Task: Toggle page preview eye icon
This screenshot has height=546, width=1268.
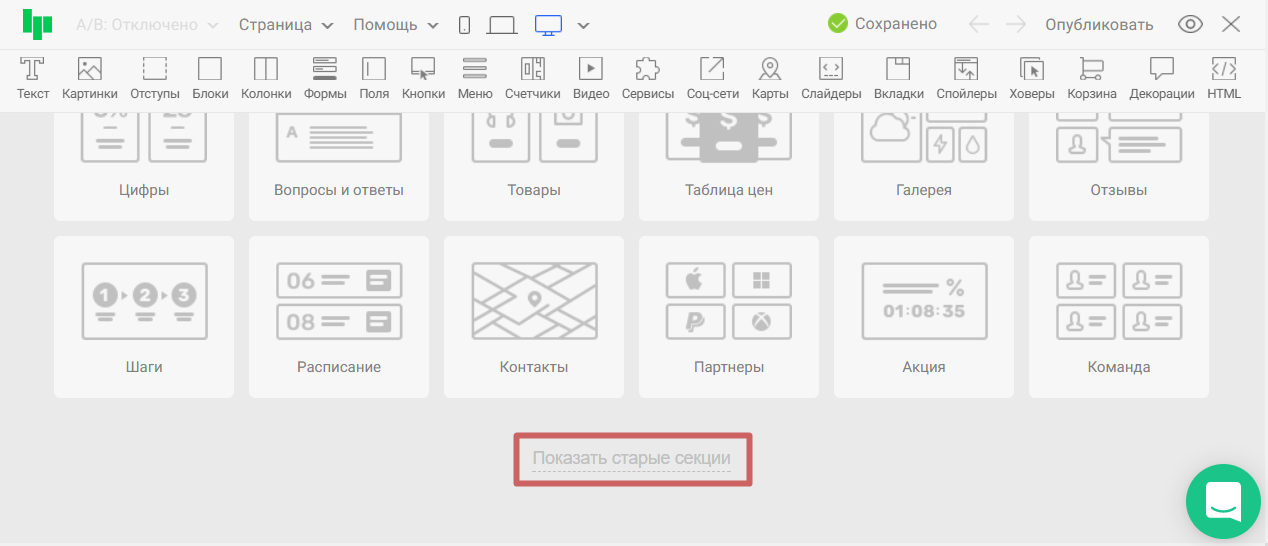Action: [1190, 25]
